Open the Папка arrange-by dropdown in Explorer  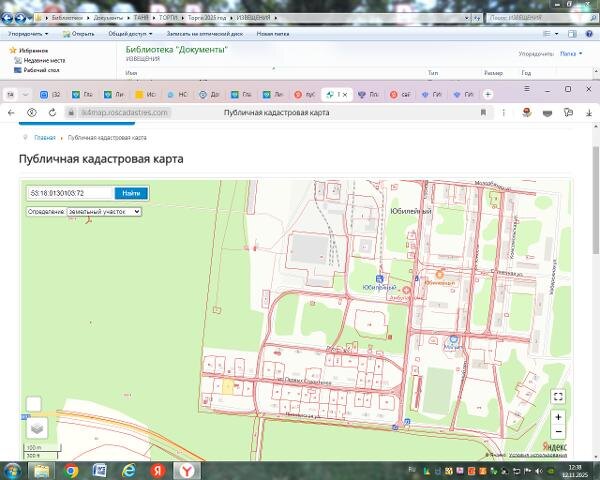(571, 54)
